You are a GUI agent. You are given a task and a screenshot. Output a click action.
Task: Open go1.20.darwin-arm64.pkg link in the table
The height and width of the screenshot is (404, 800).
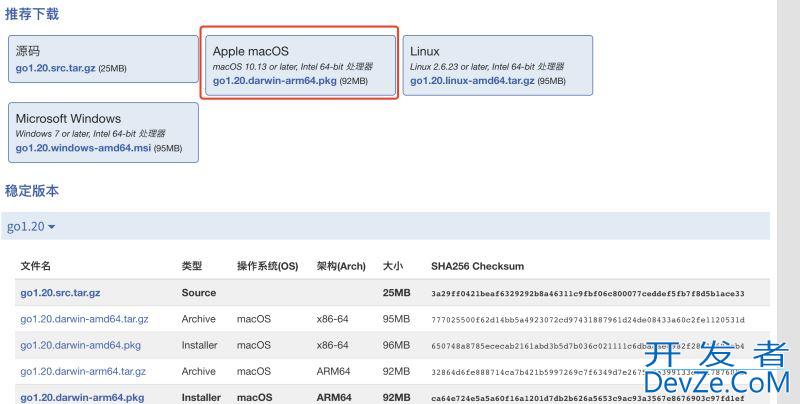coord(82,397)
